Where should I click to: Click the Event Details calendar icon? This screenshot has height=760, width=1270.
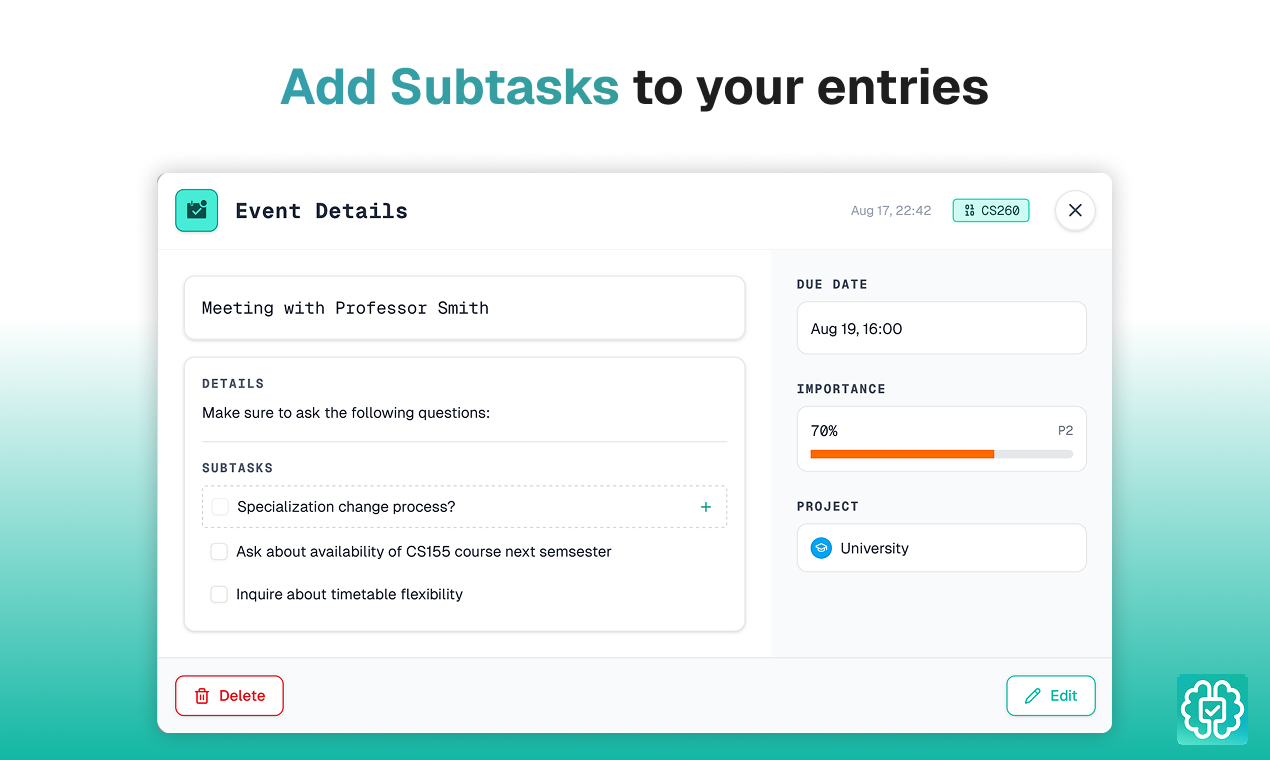click(x=196, y=211)
